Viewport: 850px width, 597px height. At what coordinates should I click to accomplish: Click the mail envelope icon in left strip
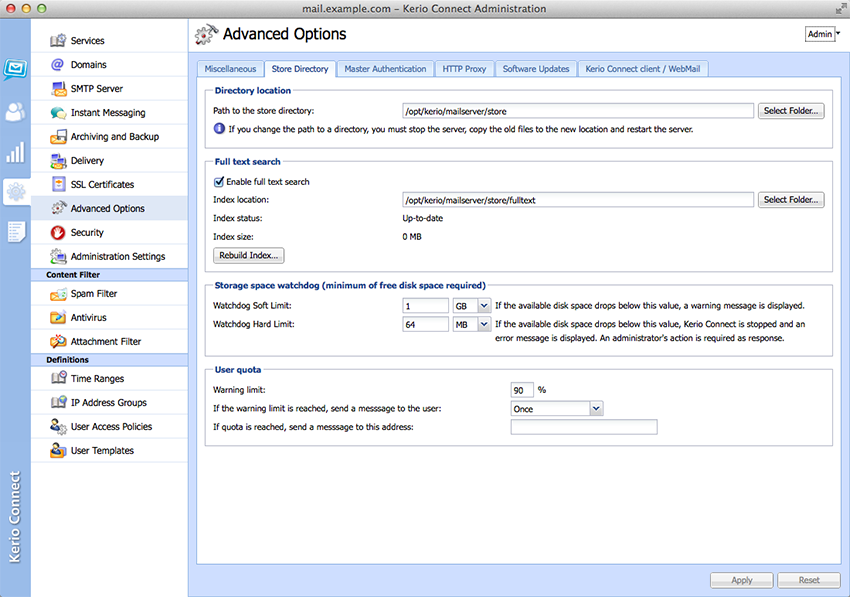(x=15, y=69)
